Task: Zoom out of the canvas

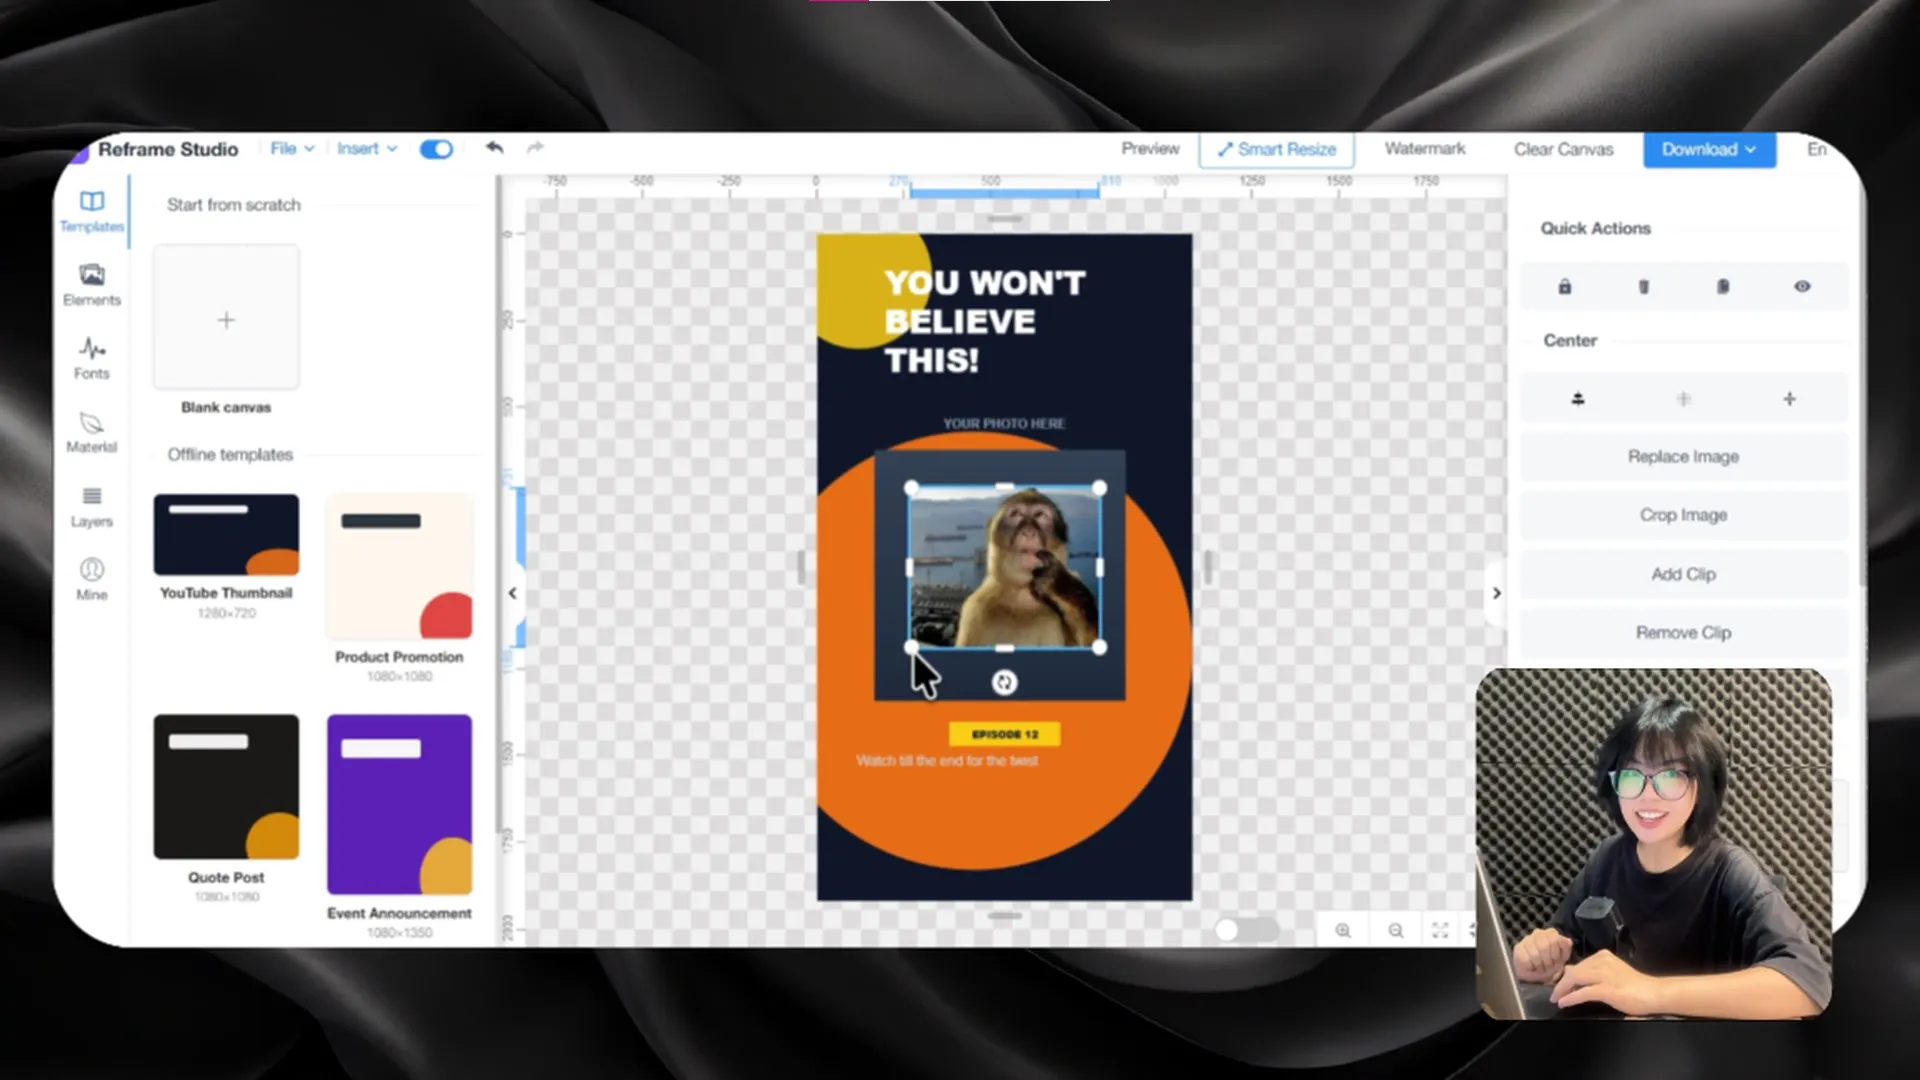Action: point(1396,930)
